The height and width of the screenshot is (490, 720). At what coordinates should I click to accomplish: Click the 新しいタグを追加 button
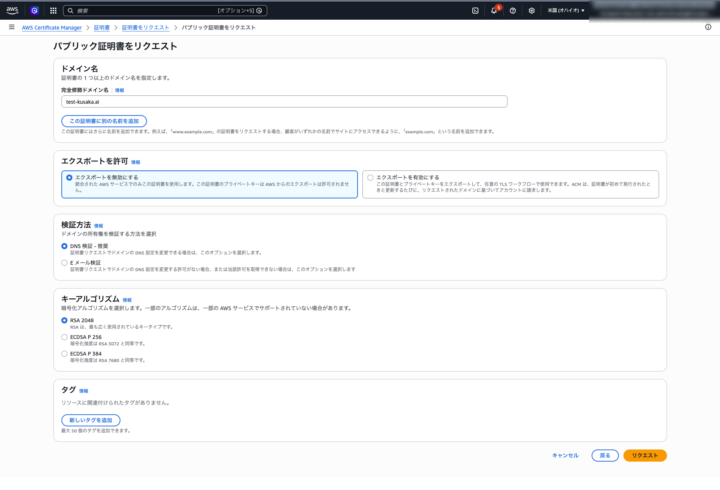click(x=91, y=420)
